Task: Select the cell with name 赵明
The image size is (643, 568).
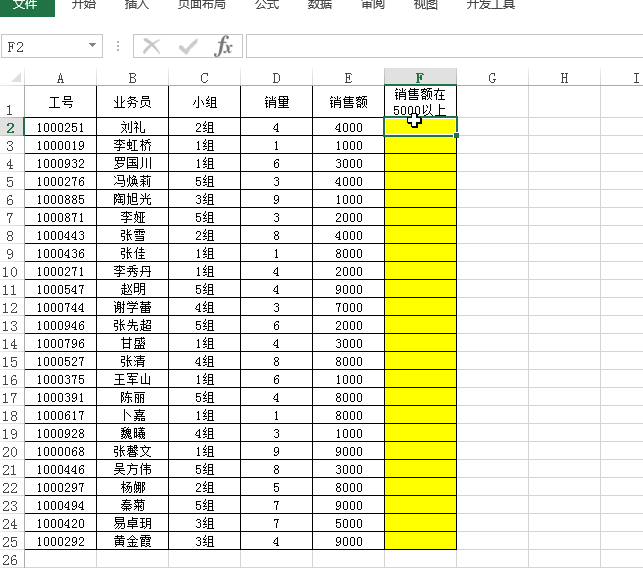Action: (132, 290)
